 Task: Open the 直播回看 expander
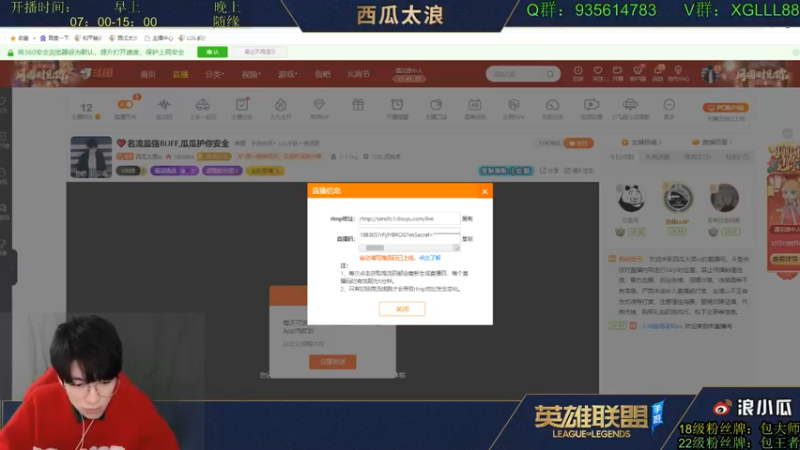point(712,142)
